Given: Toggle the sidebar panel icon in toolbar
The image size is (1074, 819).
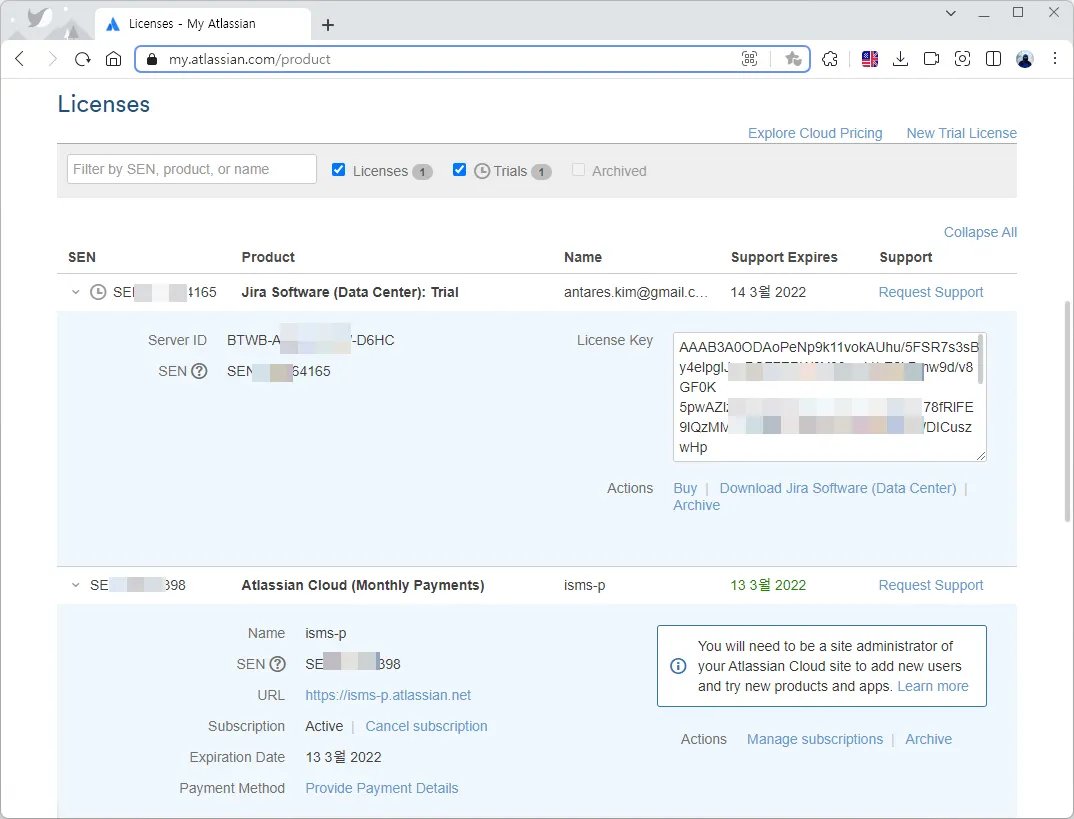Looking at the screenshot, I should 993,59.
